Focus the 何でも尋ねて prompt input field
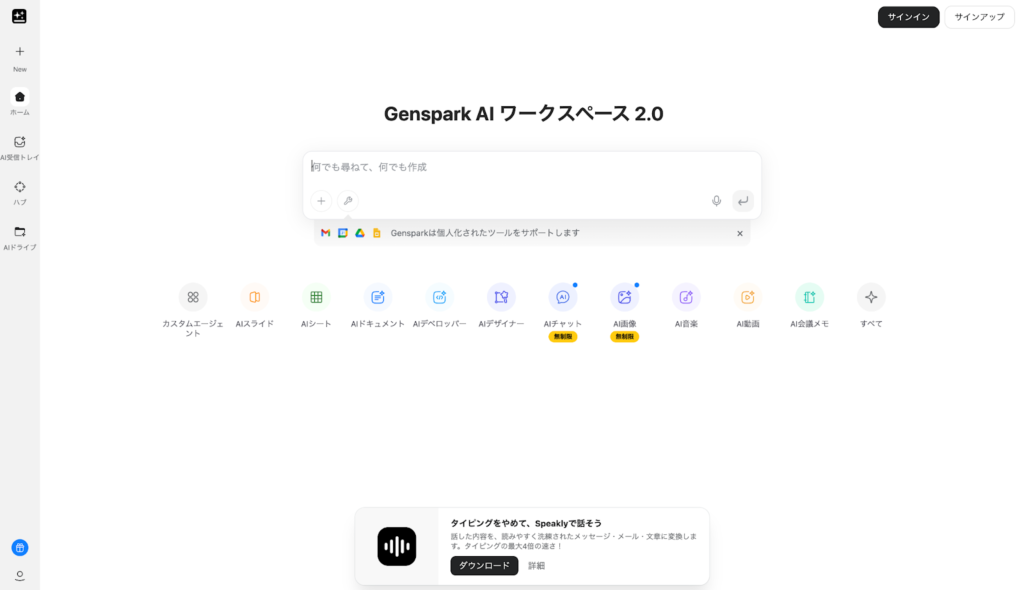Screen dimensions: 1024x590 tap(532, 167)
